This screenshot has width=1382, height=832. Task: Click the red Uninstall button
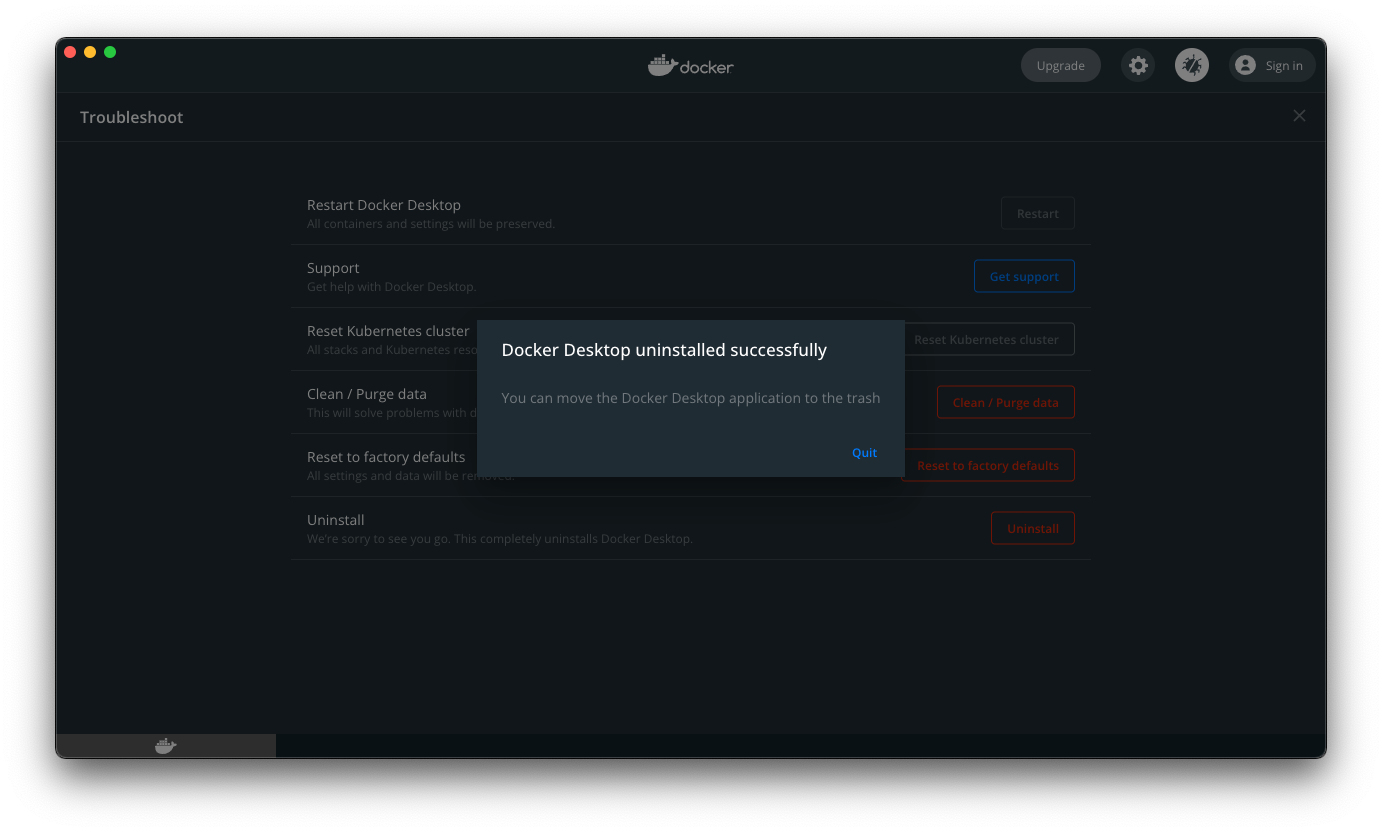tap(1033, 528)
